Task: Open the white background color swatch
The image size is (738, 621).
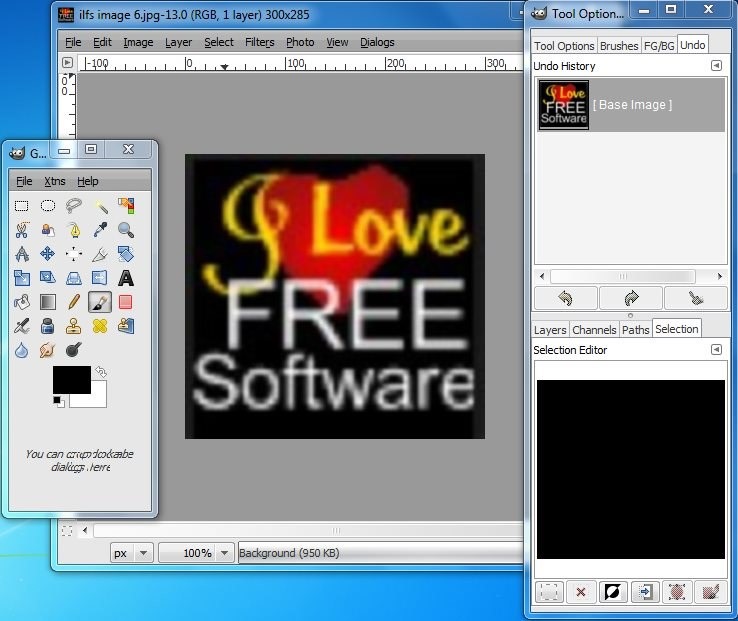Action: 98,400
